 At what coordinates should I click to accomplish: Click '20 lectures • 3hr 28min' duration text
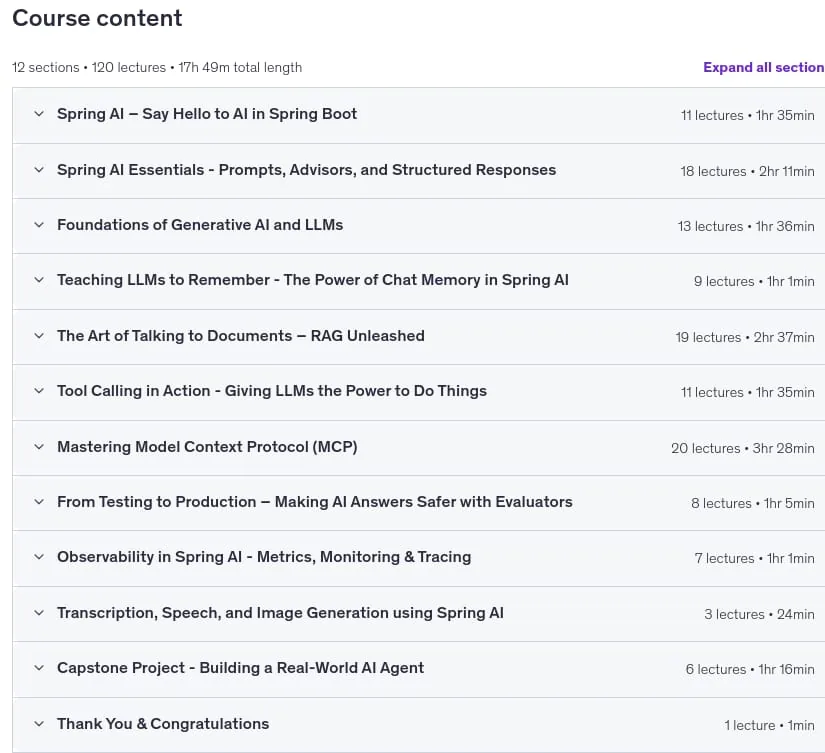pyautogui.click(x=742, y=448)
